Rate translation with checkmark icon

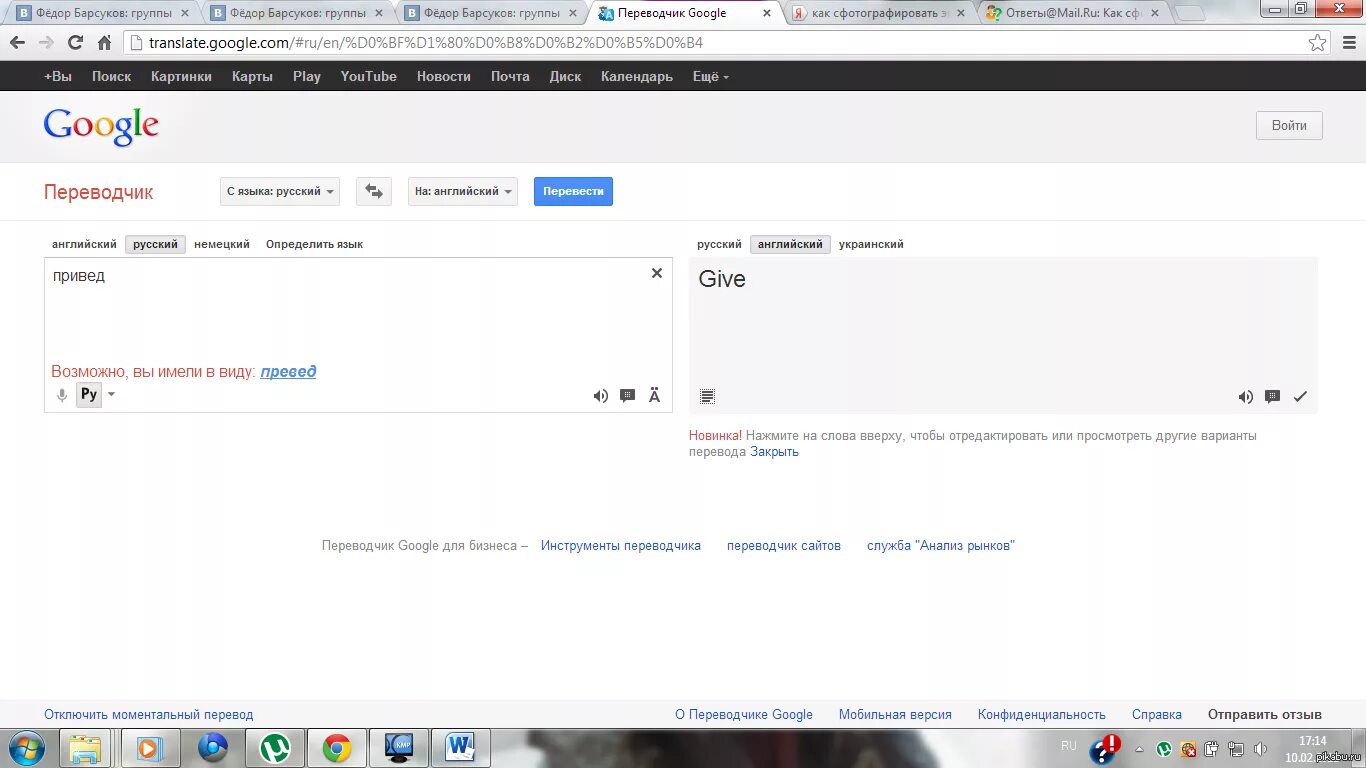pyautogui.click(x=1300, y=397)
